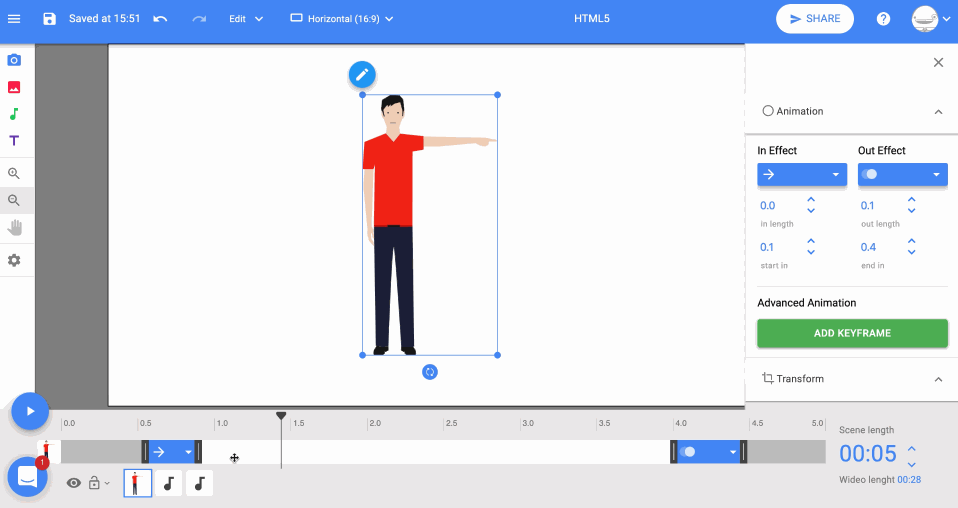Save project with the floppy disk icon
This screenshot has height=508, width=958.
click(49, 19)
